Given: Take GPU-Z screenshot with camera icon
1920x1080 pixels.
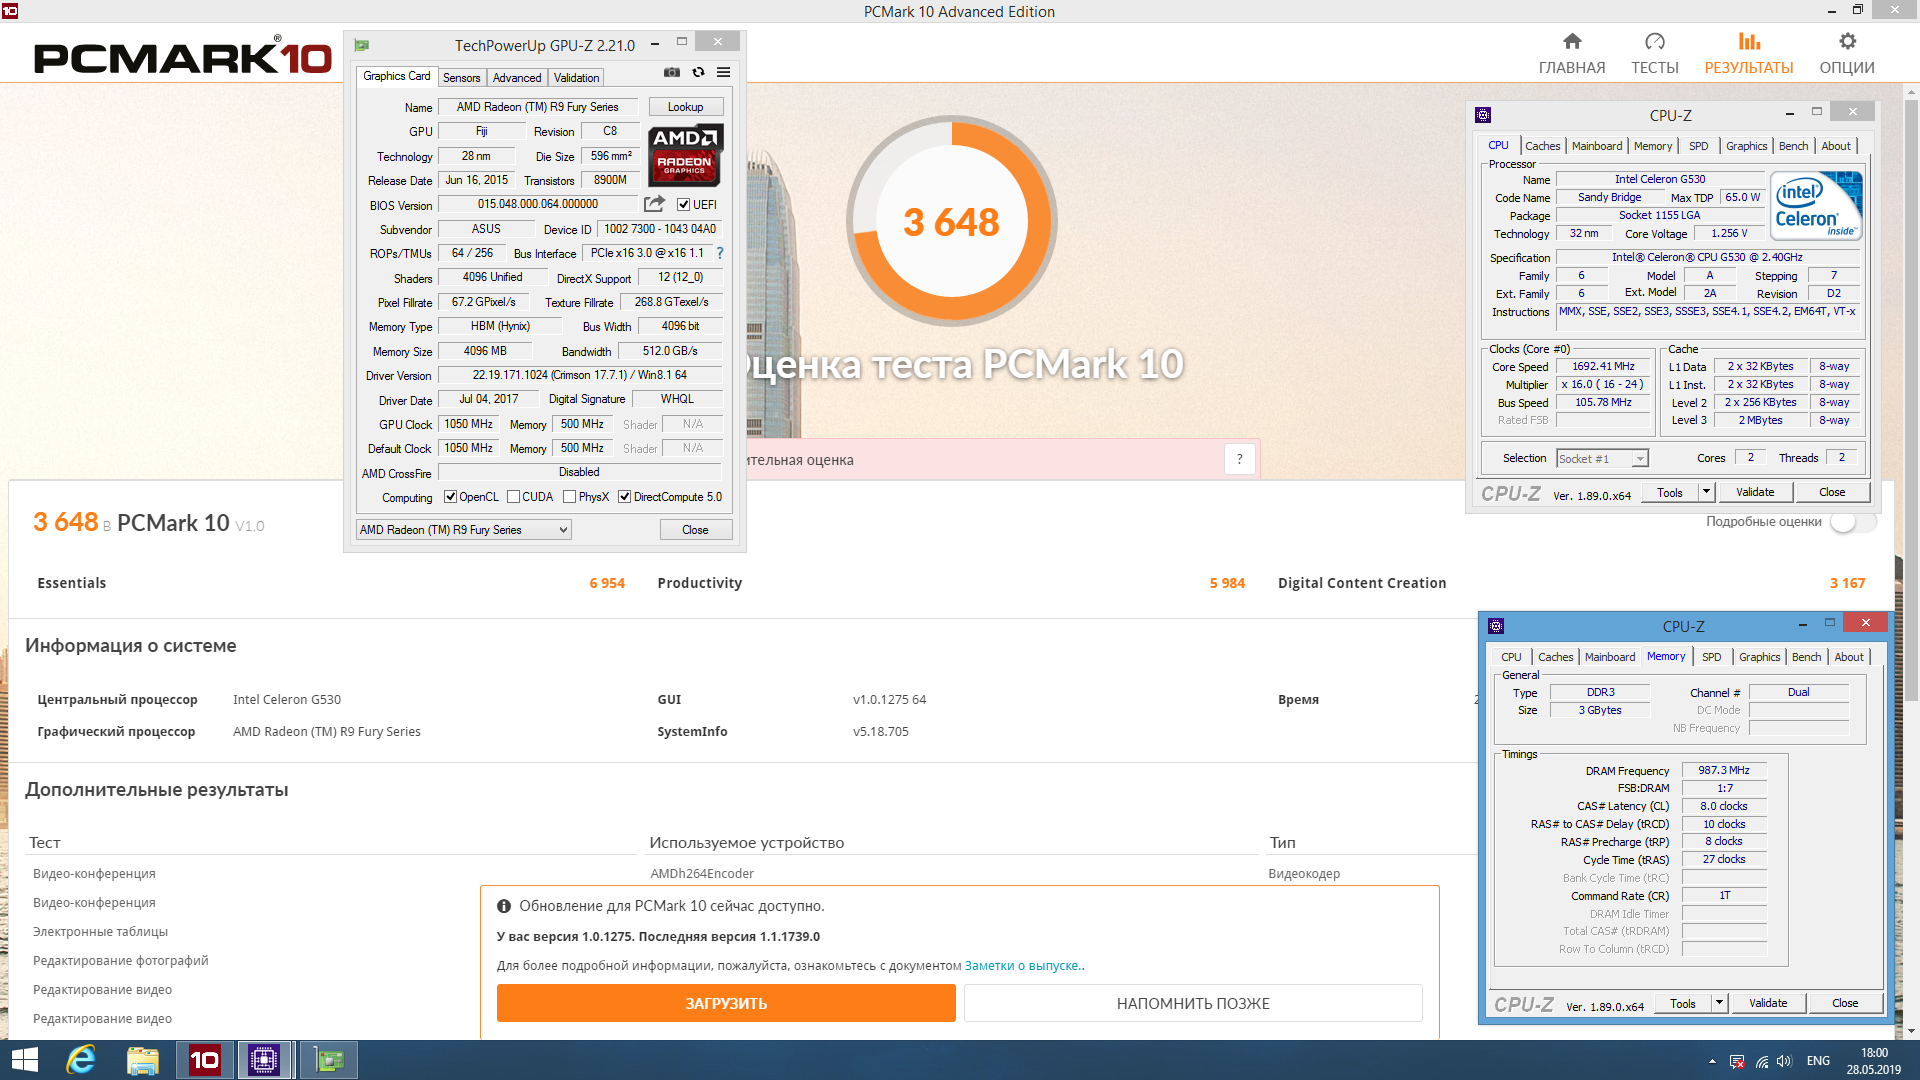Looking at the screenshot, I should click(672, 73).
